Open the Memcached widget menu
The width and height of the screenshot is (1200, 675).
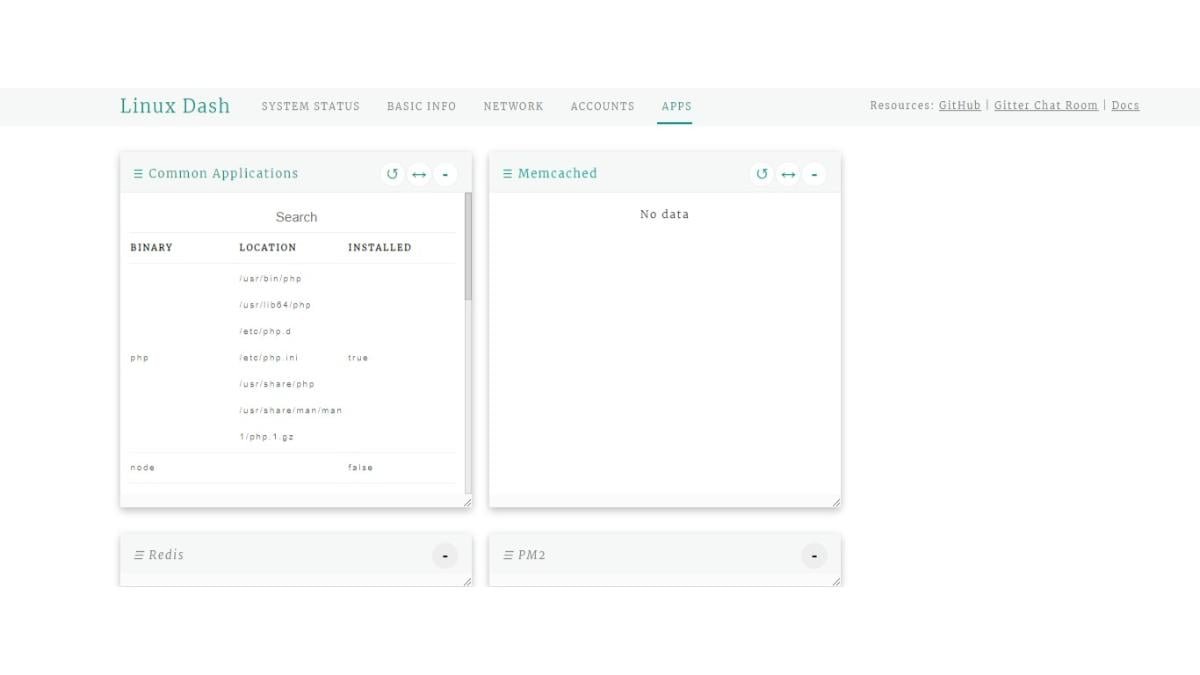pyautogui.click(x=507, y=173)
